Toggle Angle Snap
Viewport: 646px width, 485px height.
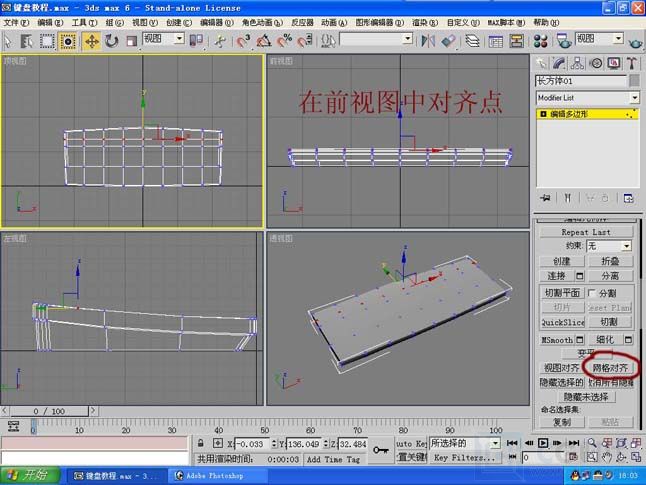tap(264, 41)
